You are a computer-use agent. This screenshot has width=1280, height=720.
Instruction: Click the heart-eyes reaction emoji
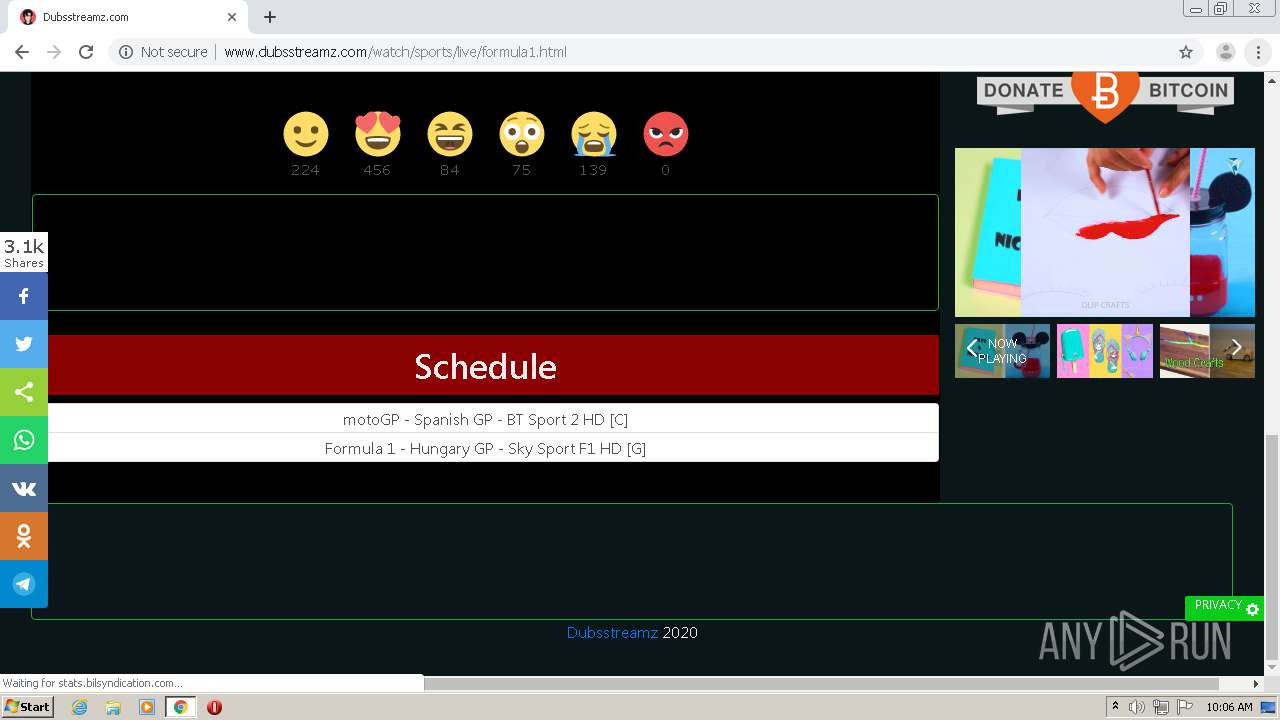point(377,134)
